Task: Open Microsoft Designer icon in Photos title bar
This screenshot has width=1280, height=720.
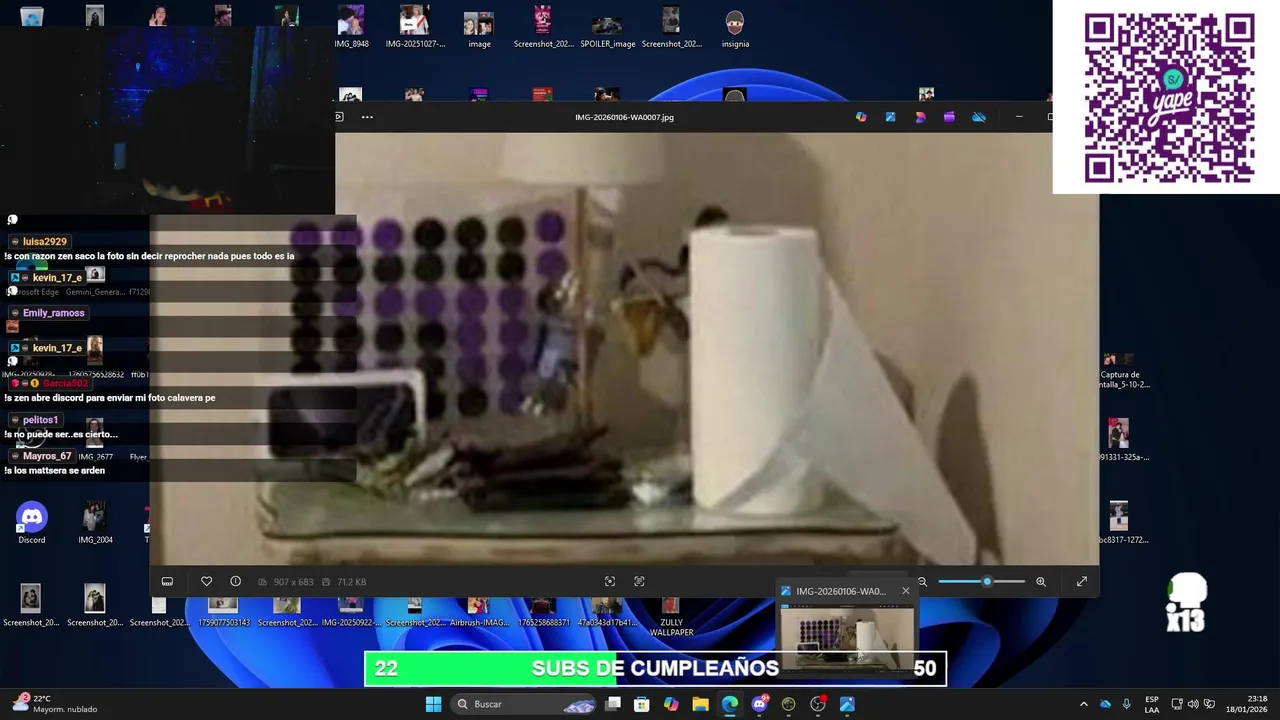Action: point(920,117)
